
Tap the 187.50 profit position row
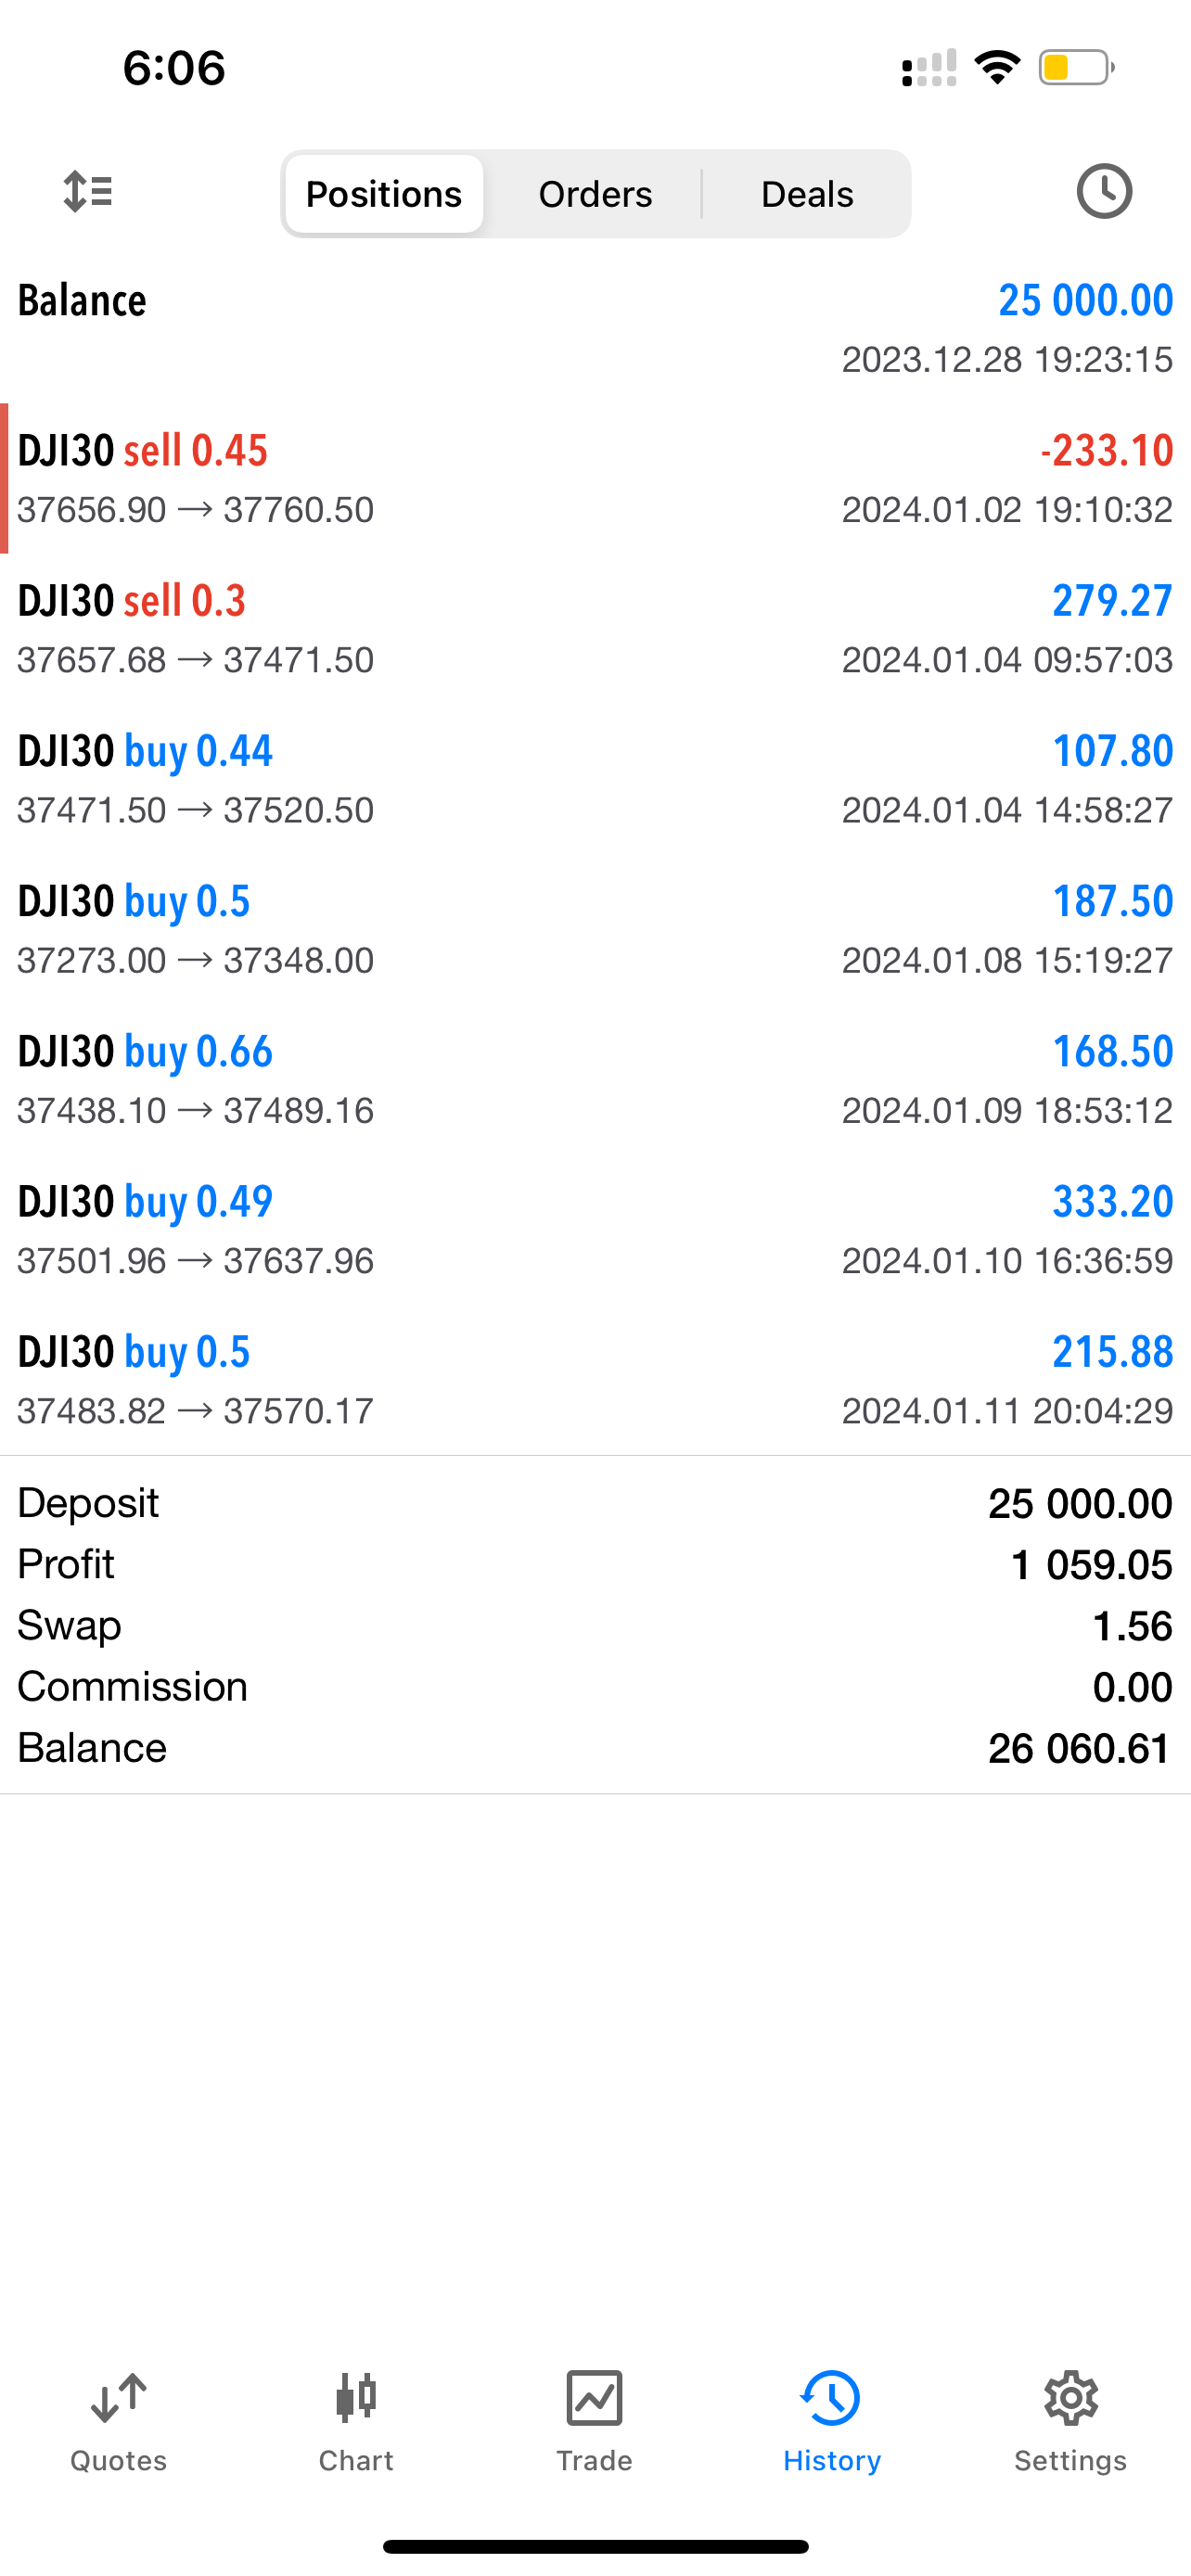[595, 930]
